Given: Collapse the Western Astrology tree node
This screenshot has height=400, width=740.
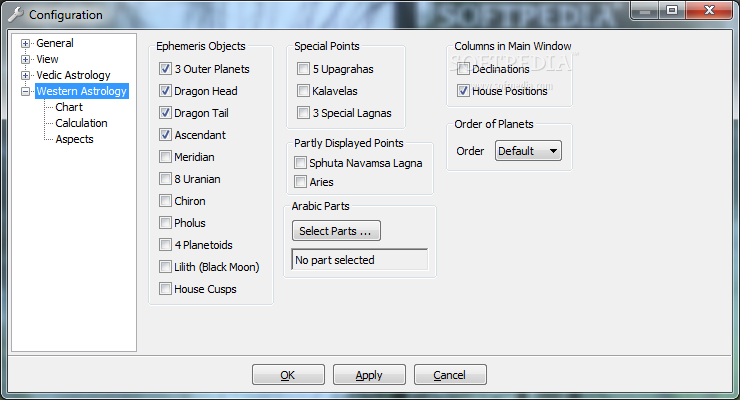Looking at the screenshot, I should point(26,91).
